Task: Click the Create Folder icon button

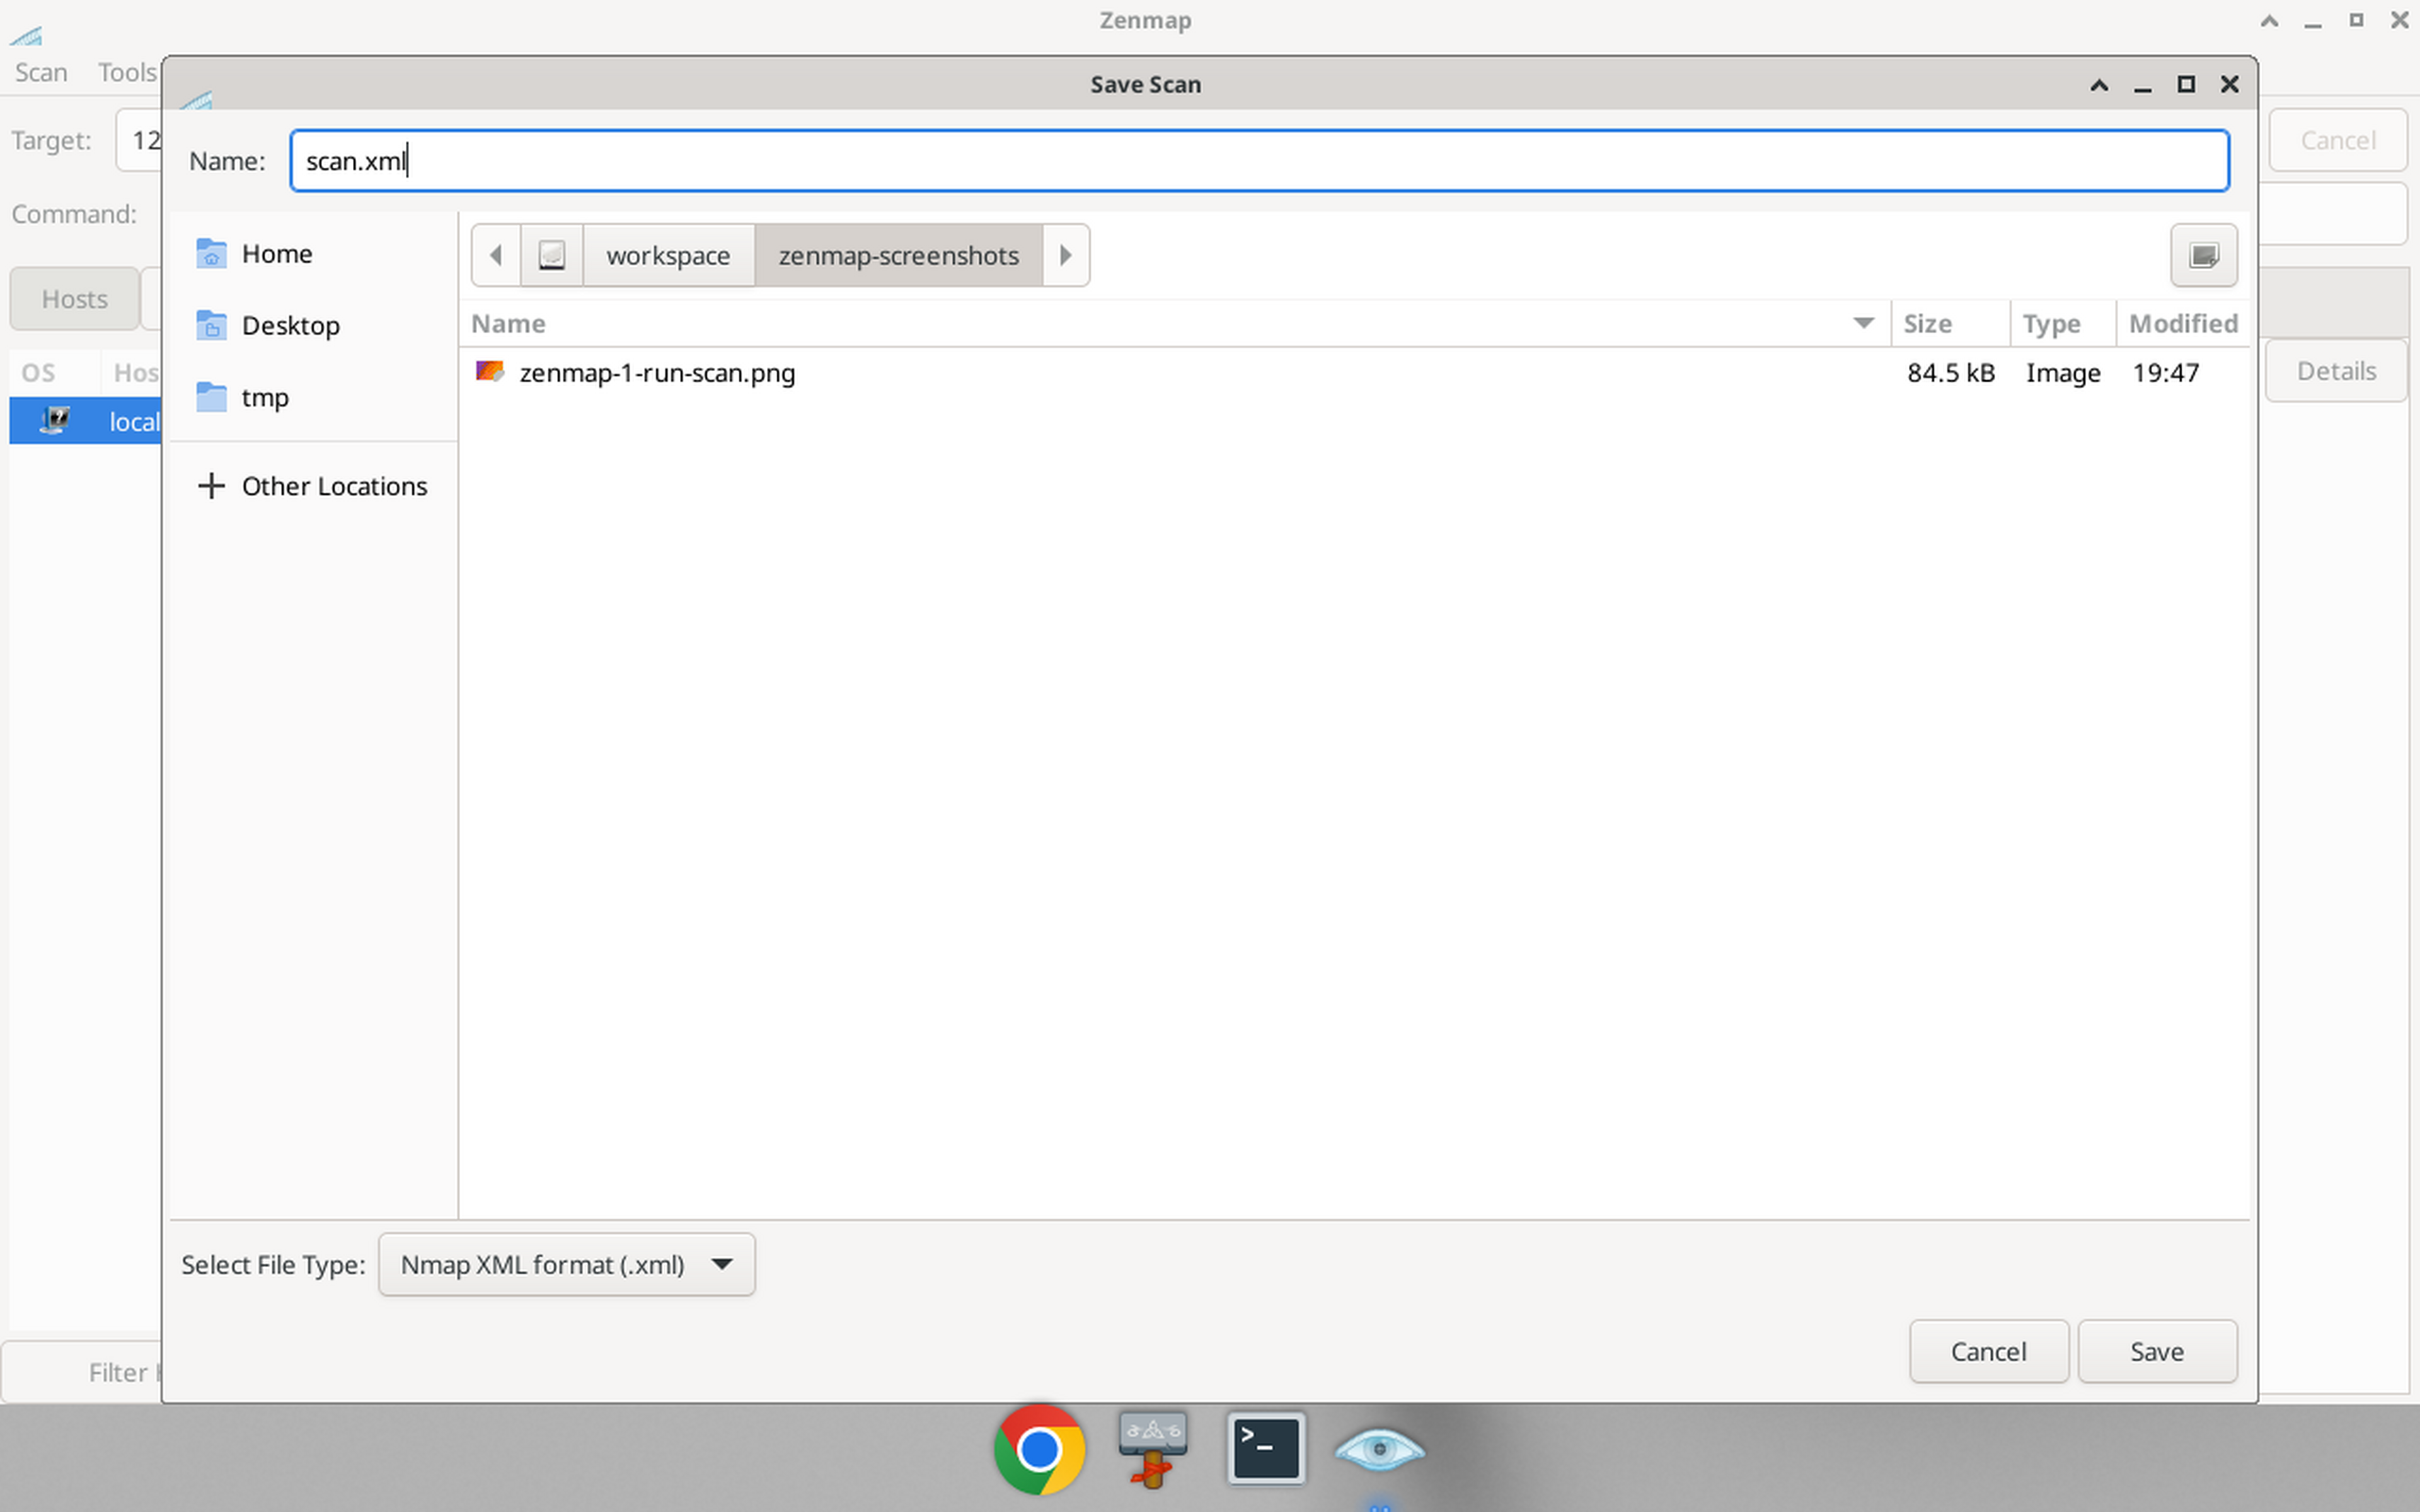Action: point(2203,255)
